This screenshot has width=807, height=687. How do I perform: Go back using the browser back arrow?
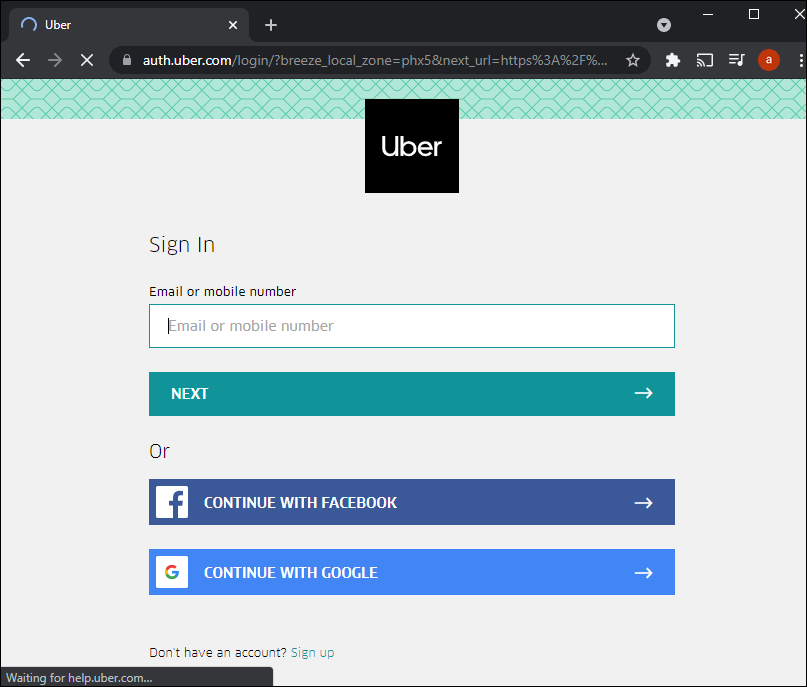23,60
